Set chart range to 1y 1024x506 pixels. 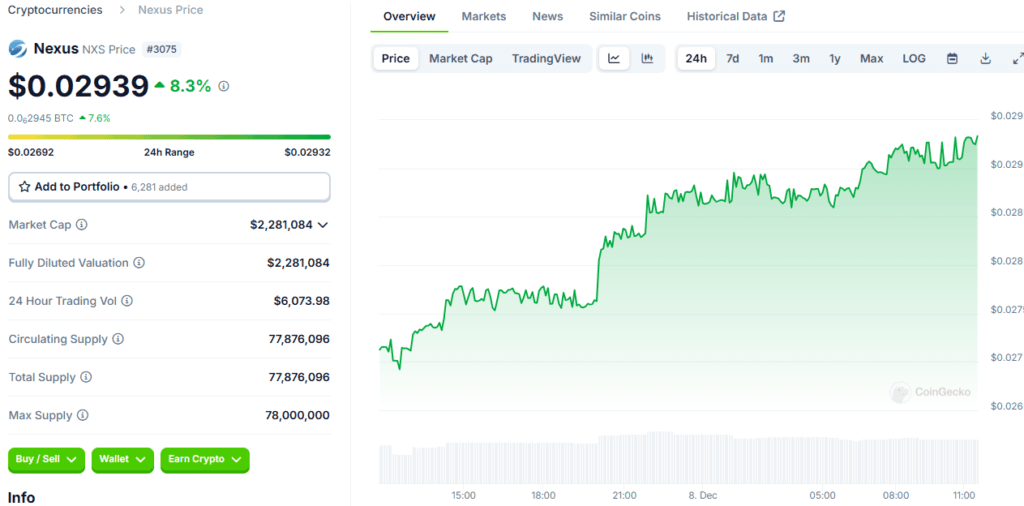[x=835, y=58]
